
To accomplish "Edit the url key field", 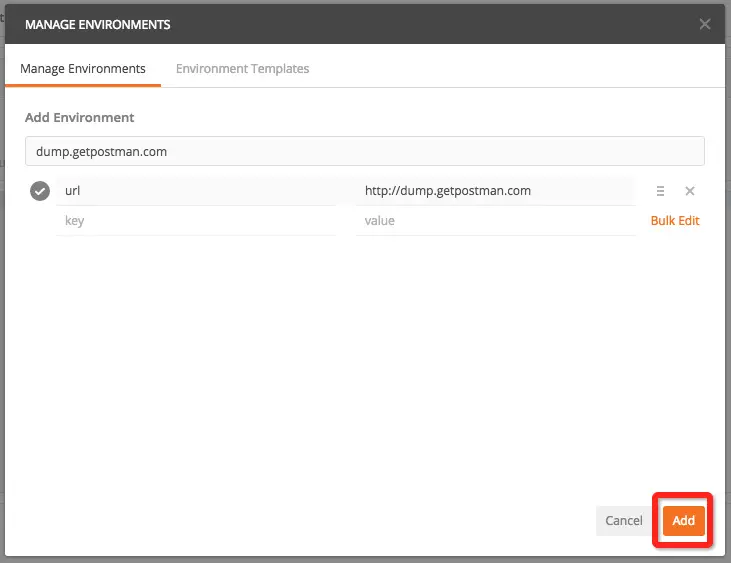I will pyautogui.click(x=196, y=191).
